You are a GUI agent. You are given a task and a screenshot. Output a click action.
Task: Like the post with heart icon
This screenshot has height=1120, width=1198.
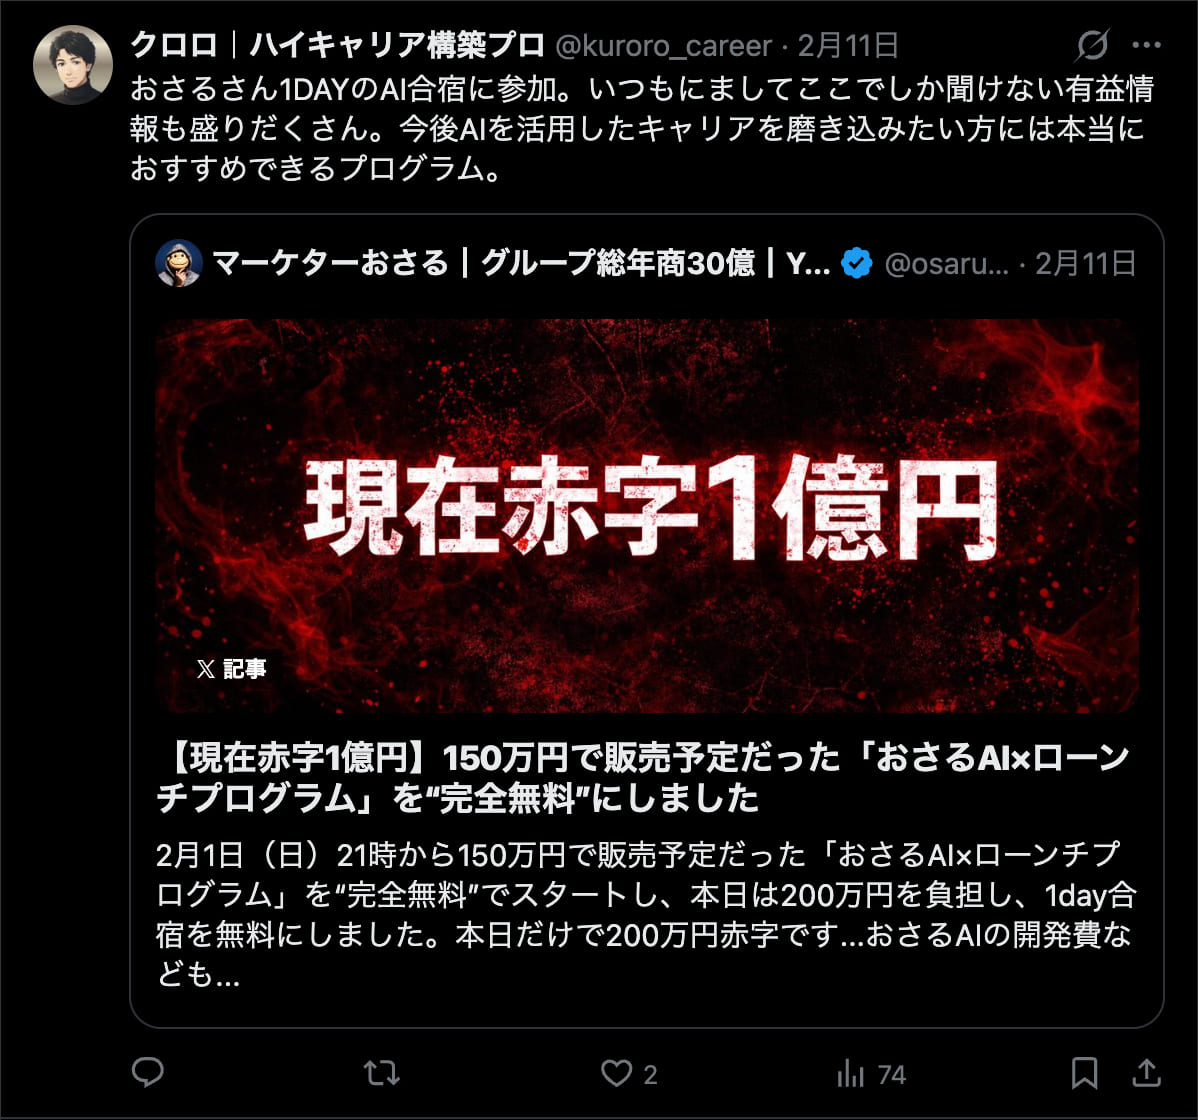pyautogui.click(x=617, y=1073)
